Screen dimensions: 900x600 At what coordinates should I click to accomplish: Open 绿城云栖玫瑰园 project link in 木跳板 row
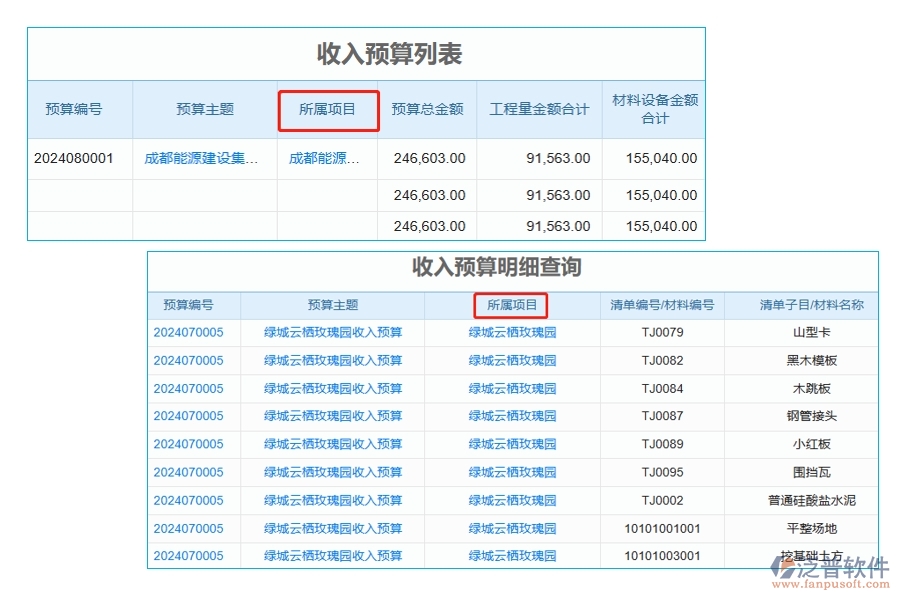(x=514, y=388)
